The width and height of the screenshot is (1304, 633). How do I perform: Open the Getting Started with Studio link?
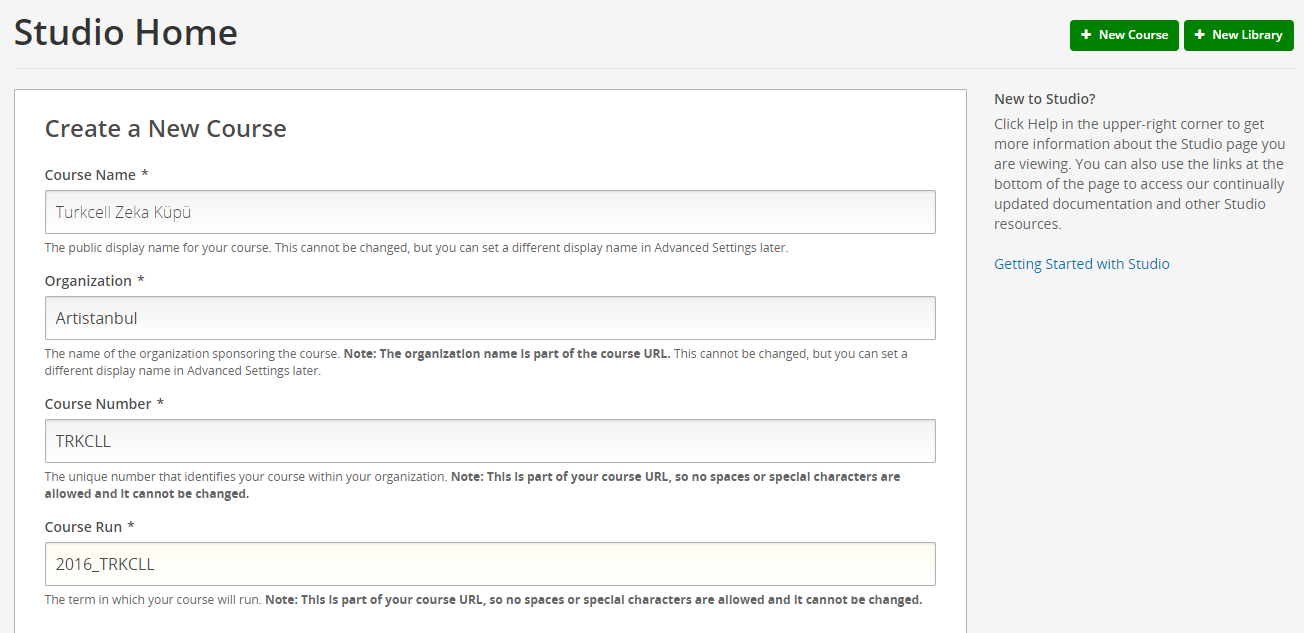point(1081,264)
